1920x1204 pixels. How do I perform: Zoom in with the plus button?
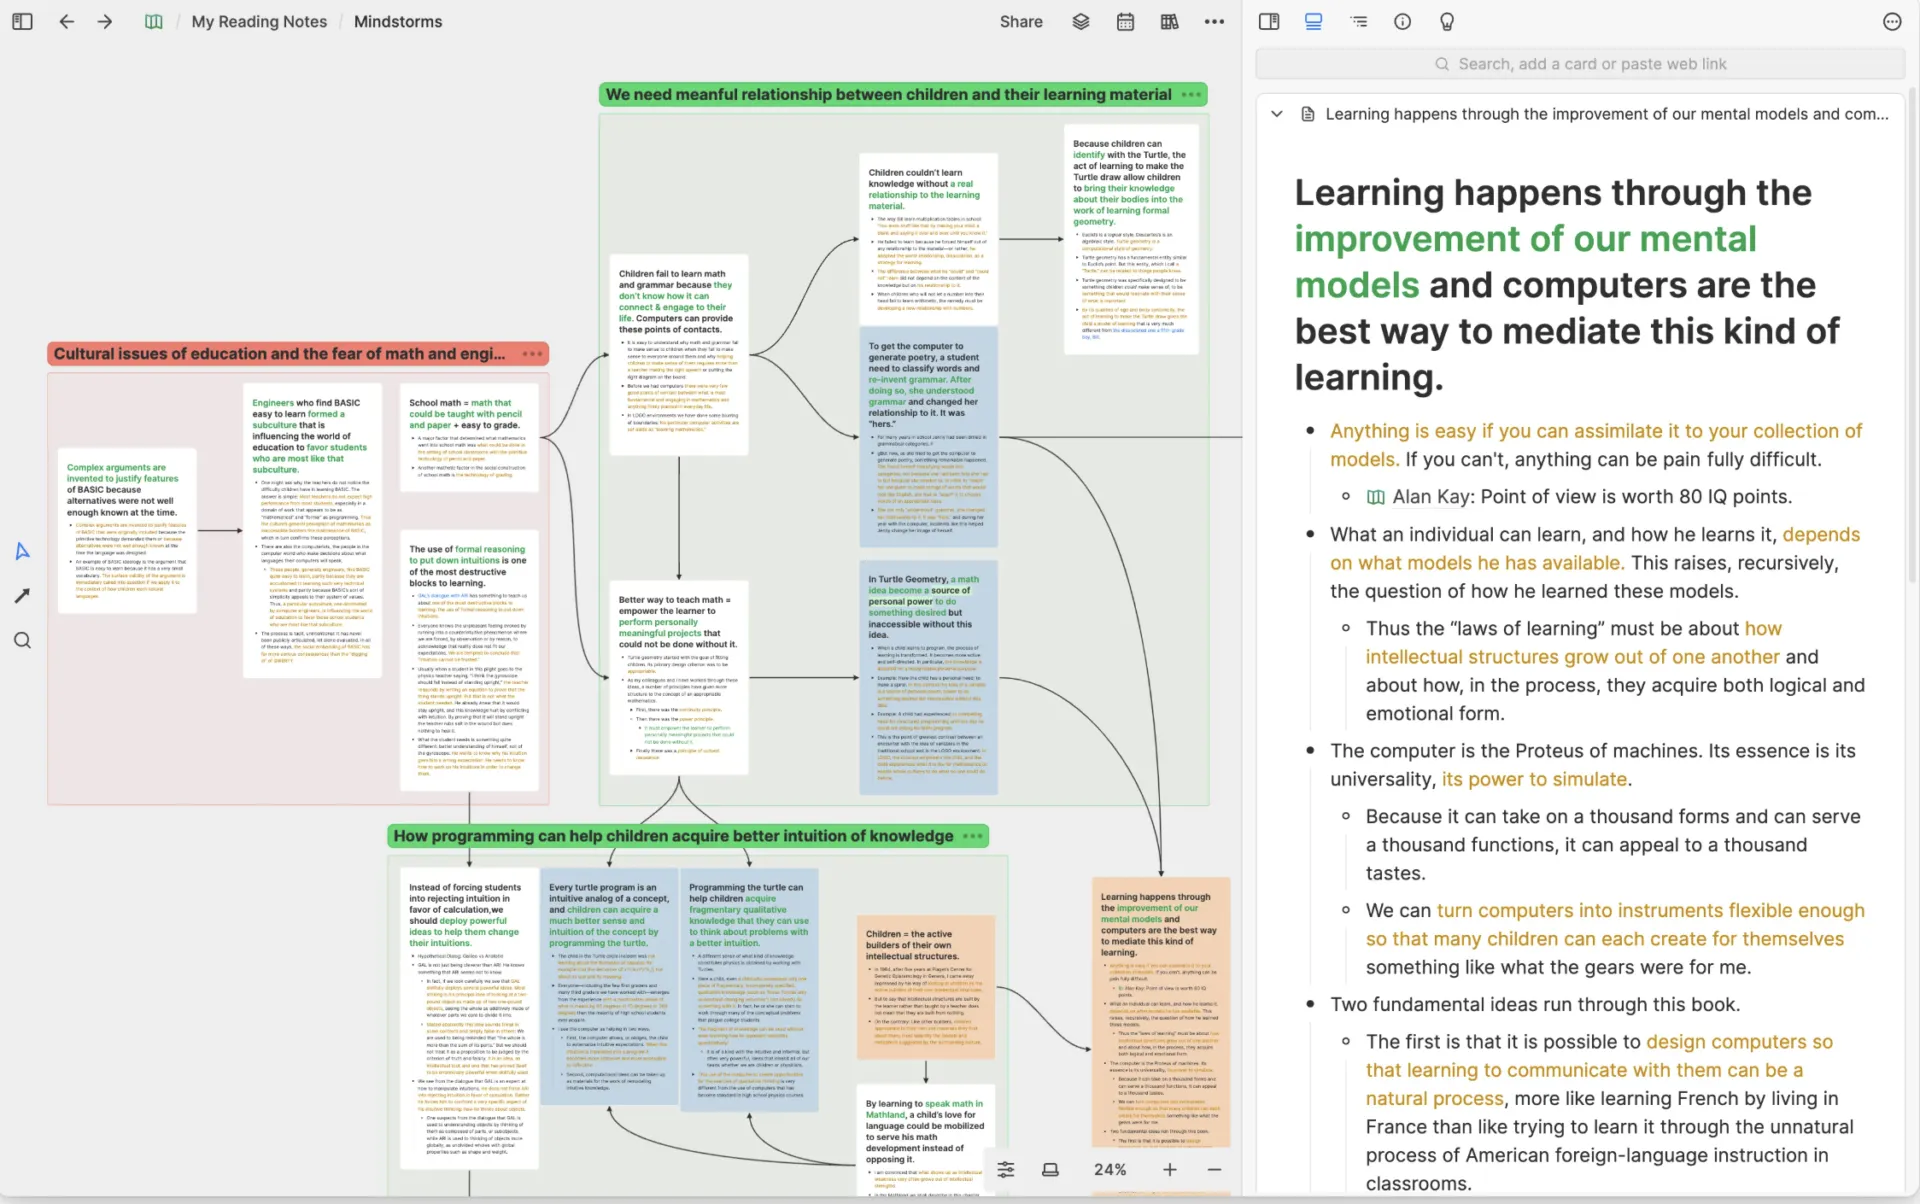(x=1170, y=1169)
